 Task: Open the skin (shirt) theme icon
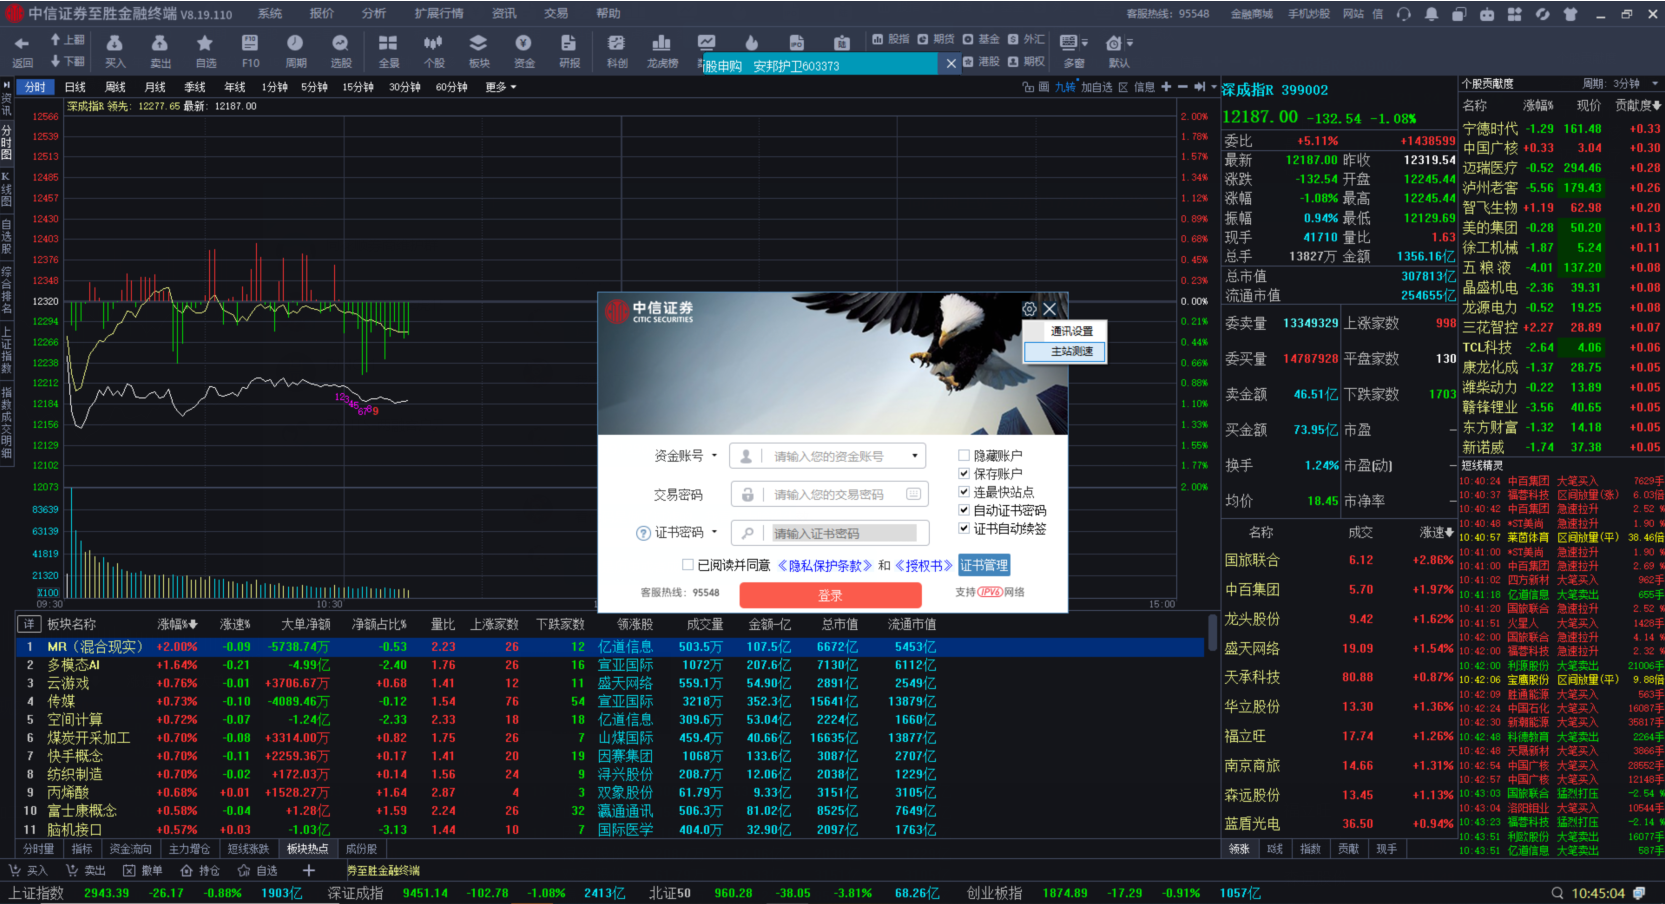1570,14
